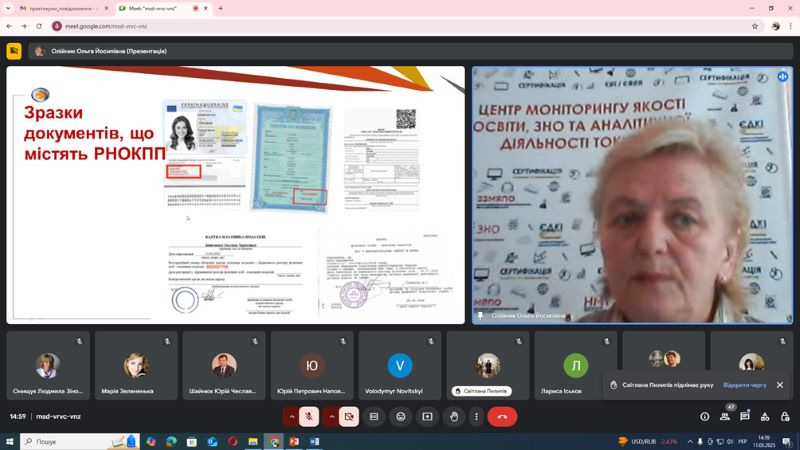Select Лариса Іськов participant tile
Screen dimensions: 800x450
point(576,365)
